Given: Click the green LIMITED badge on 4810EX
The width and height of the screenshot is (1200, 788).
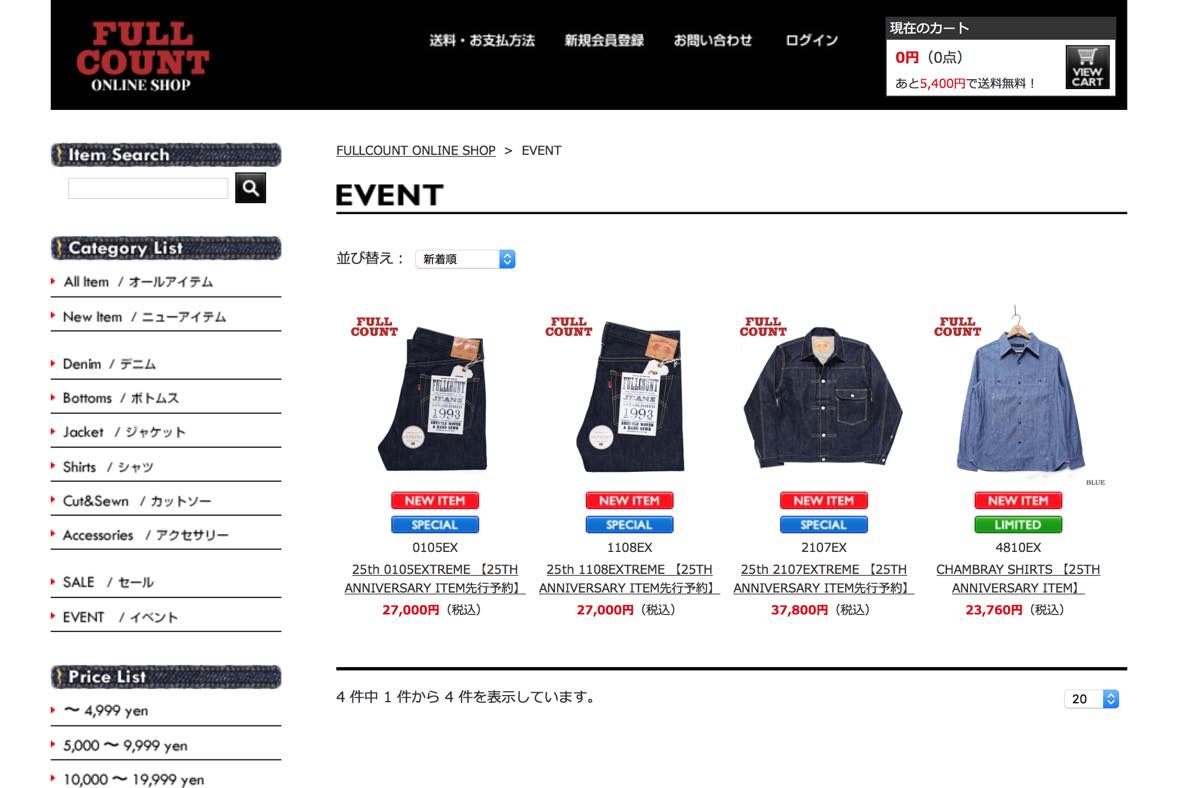Looking at the screenshot, I should [x=1018, y=524].
